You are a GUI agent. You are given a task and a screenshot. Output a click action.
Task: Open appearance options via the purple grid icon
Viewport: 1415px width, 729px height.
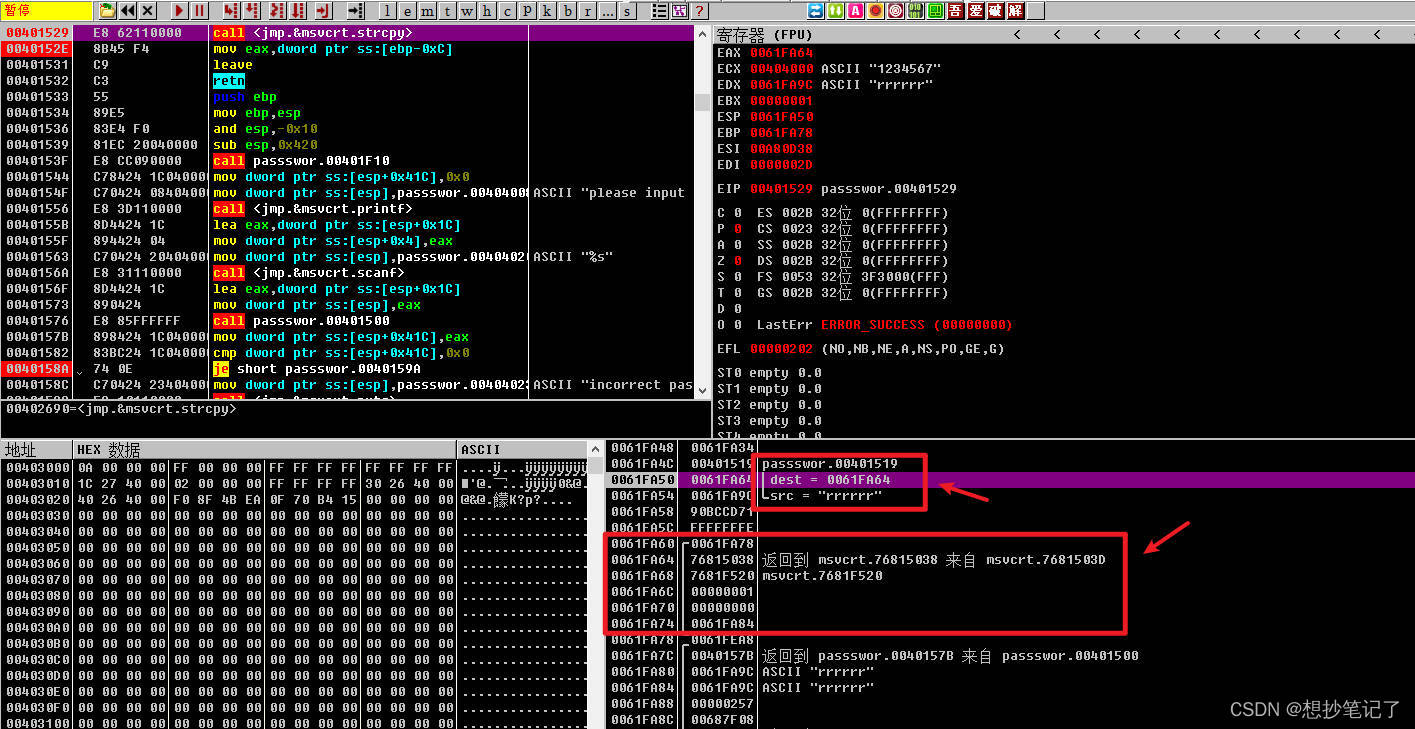tap(679, 11)
